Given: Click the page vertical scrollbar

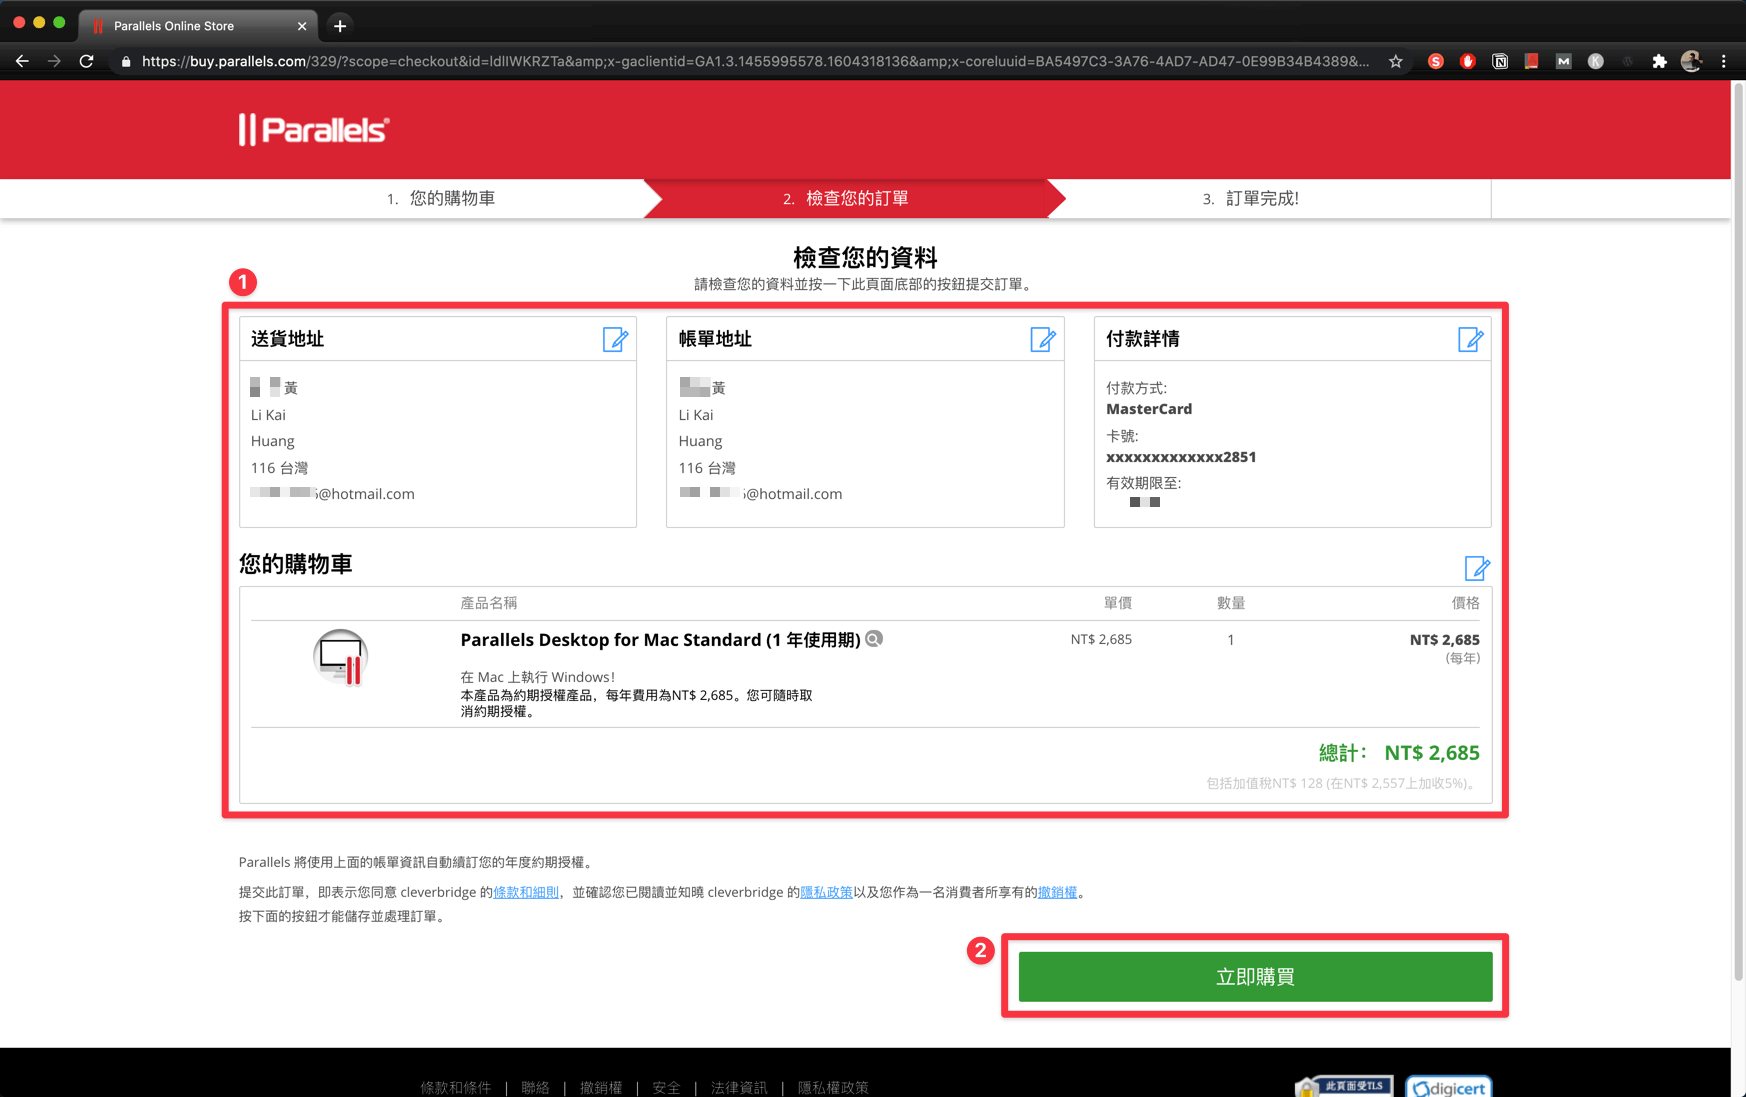Looking at the screenshot, I should point(1738,530).
